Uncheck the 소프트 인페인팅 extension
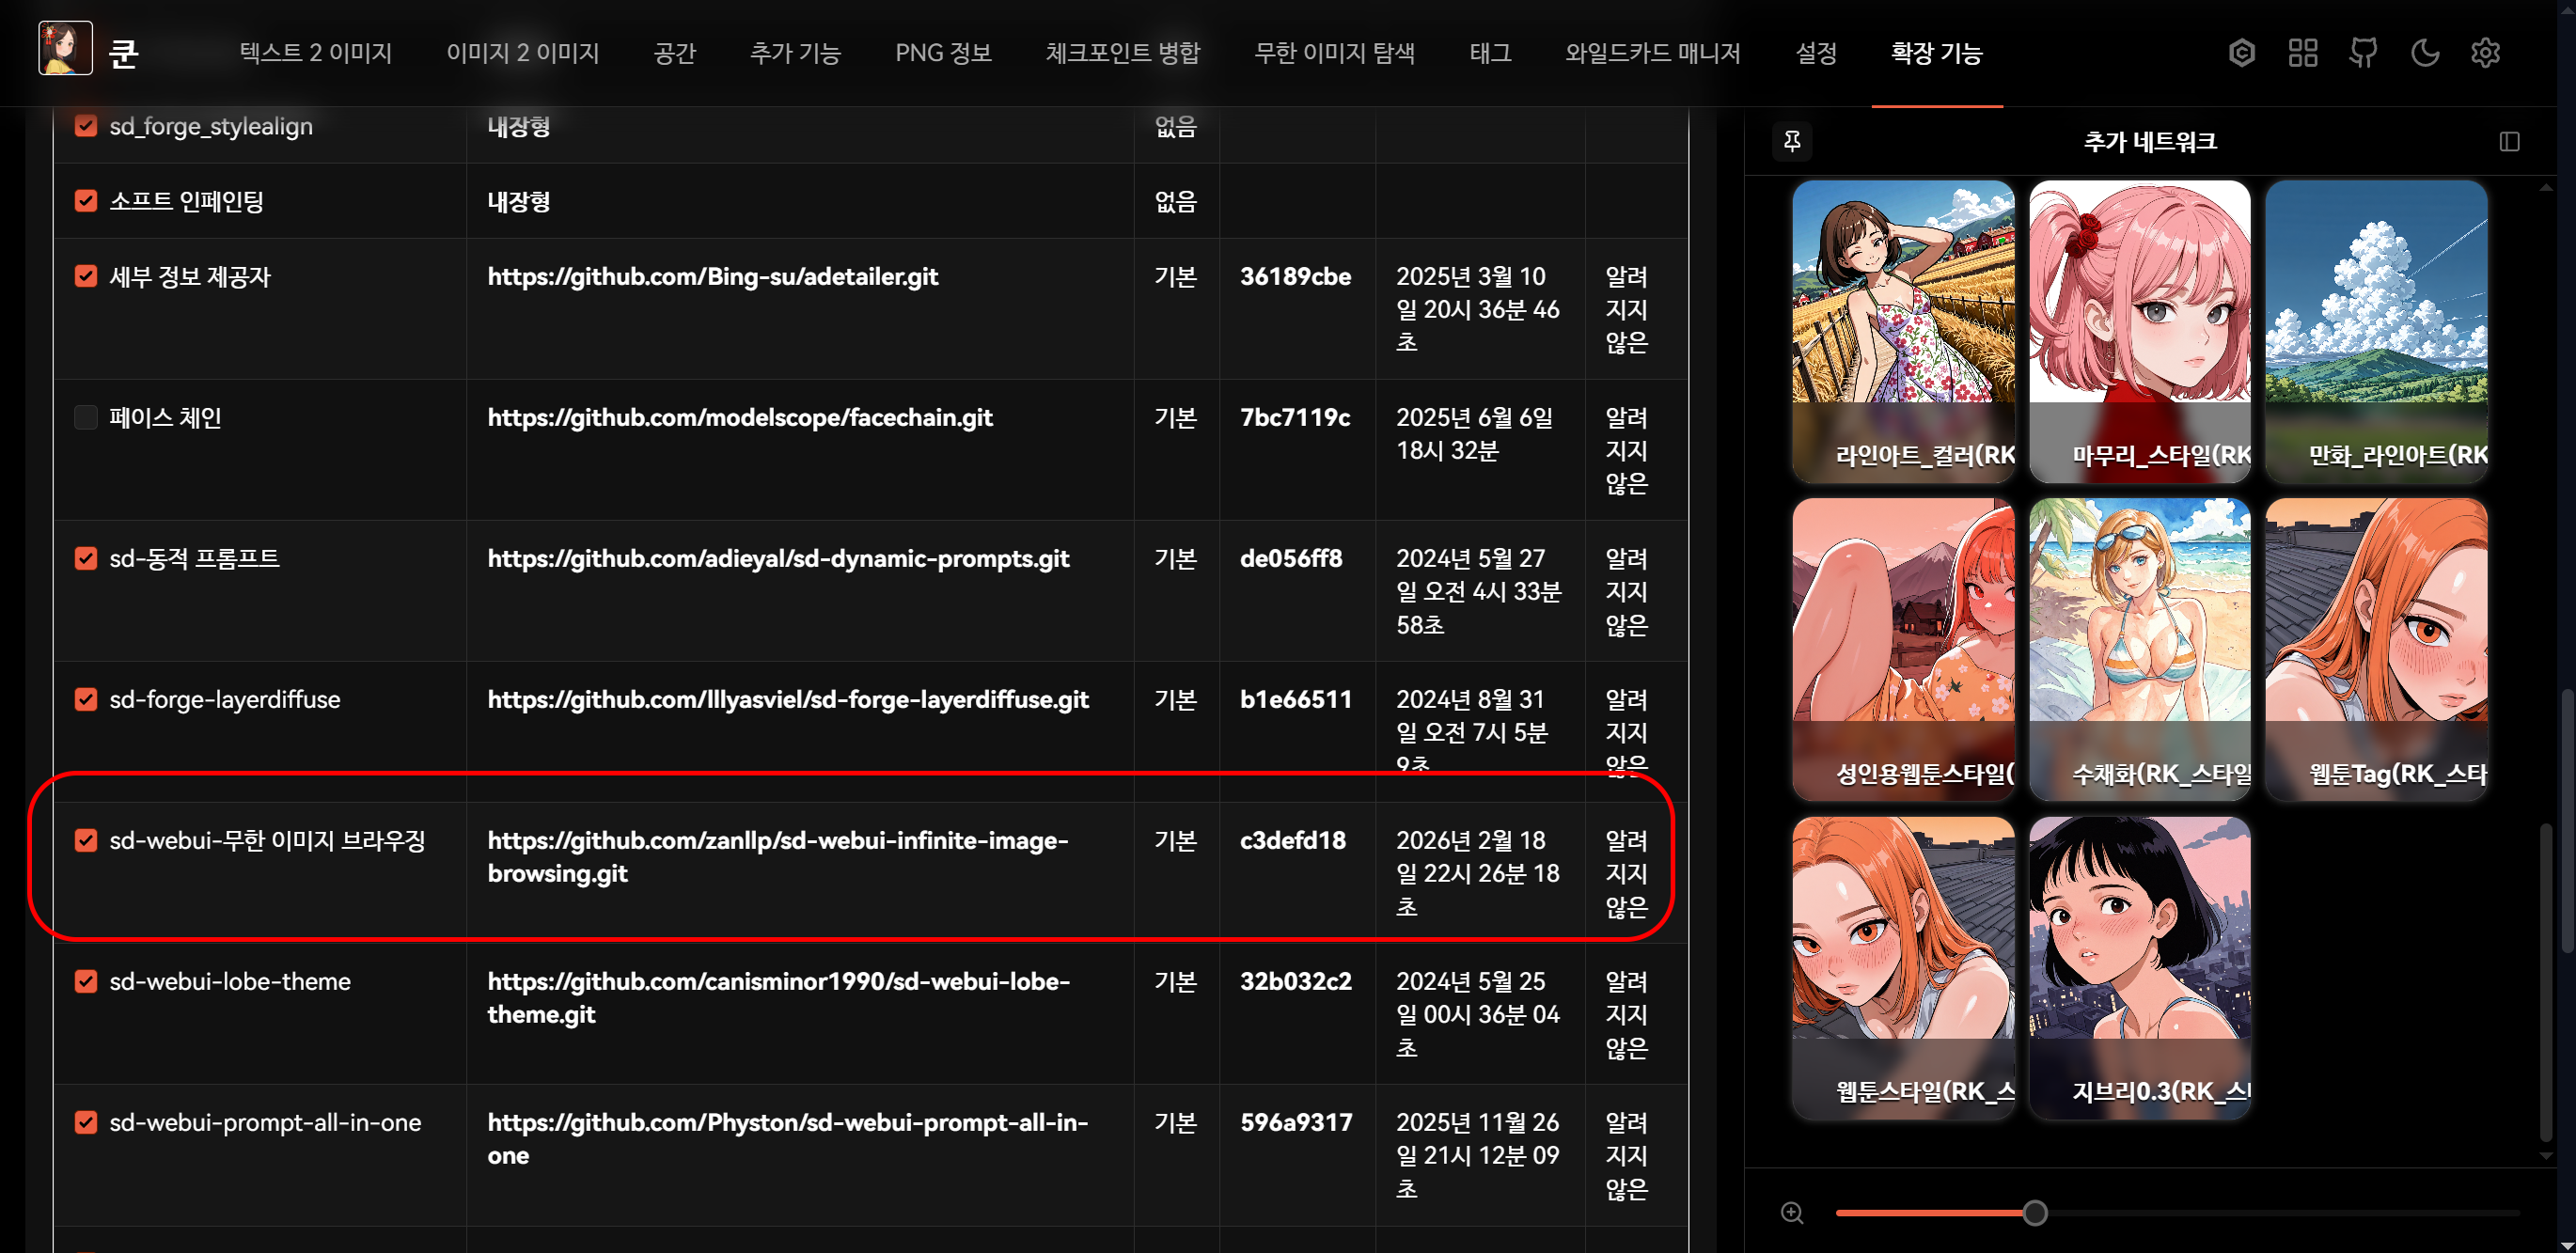The height and width of the screenshot is (1253, 2576). click(x=86, y=201)
